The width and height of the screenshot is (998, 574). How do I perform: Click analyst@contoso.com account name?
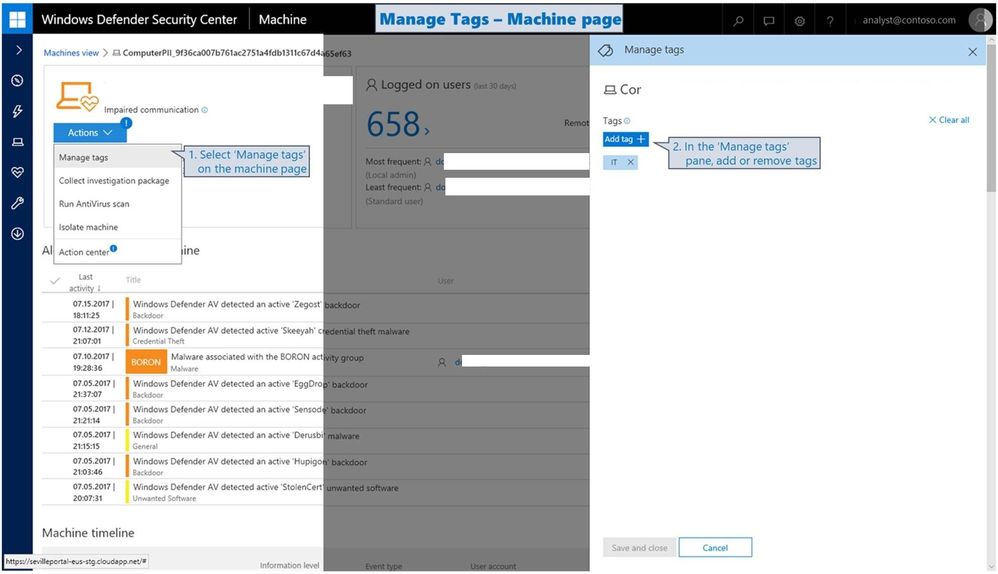point(909,20)
